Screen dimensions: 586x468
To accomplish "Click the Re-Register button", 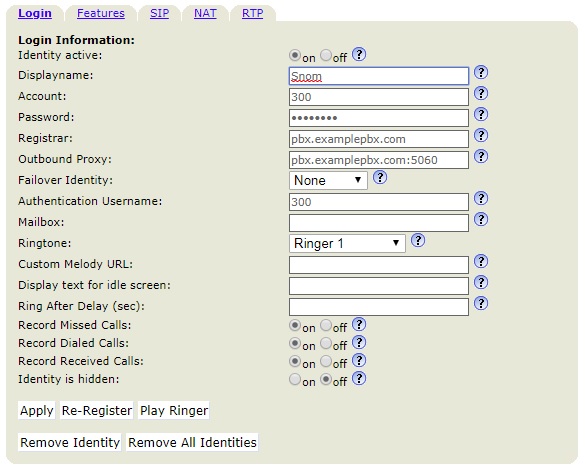I will tap(97, 410).
